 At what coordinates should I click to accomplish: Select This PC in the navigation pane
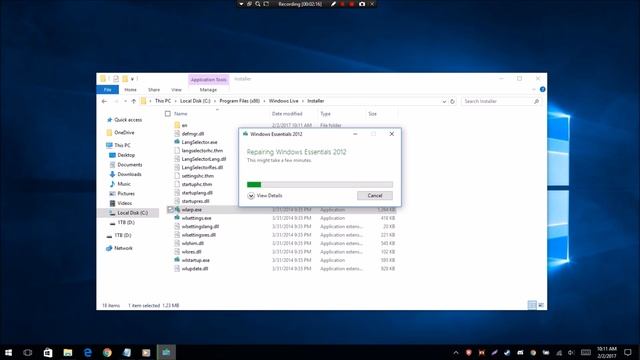122,145
